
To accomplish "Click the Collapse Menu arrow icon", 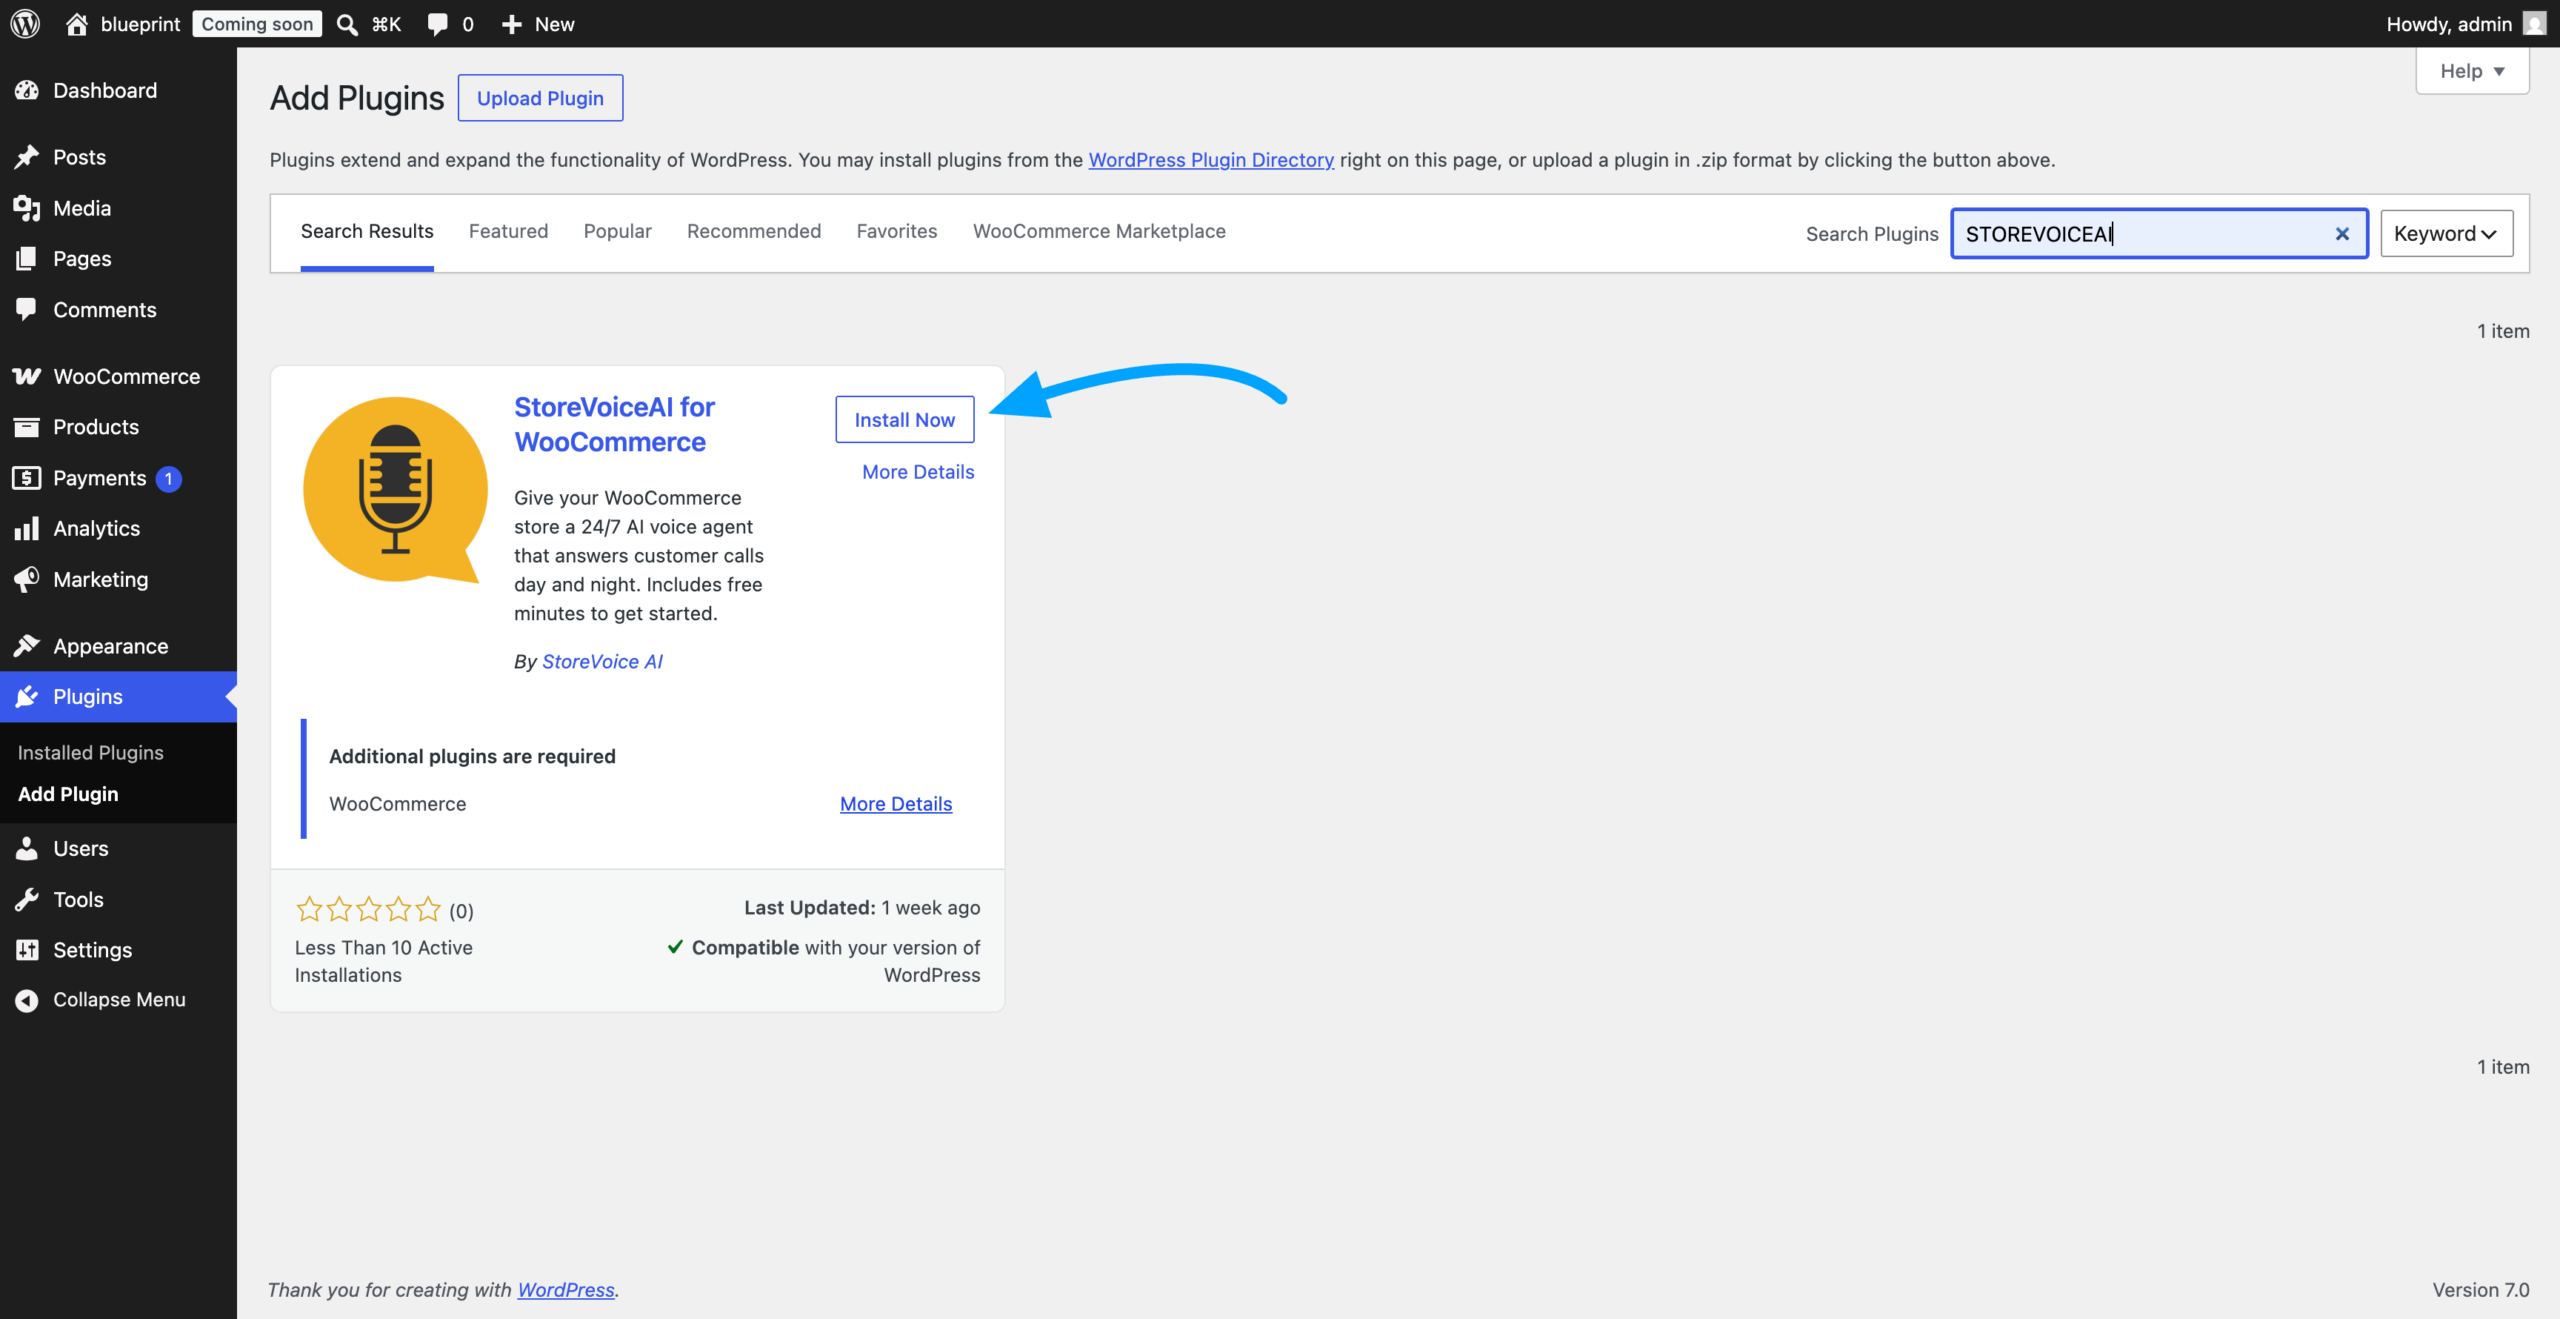I will pos(27,1000).
